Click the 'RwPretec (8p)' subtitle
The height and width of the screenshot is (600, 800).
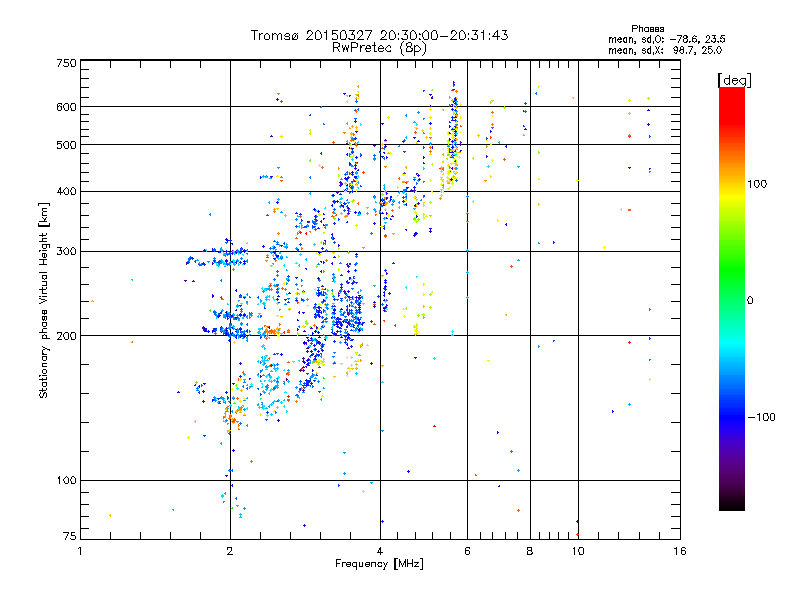tap(379, 48)
